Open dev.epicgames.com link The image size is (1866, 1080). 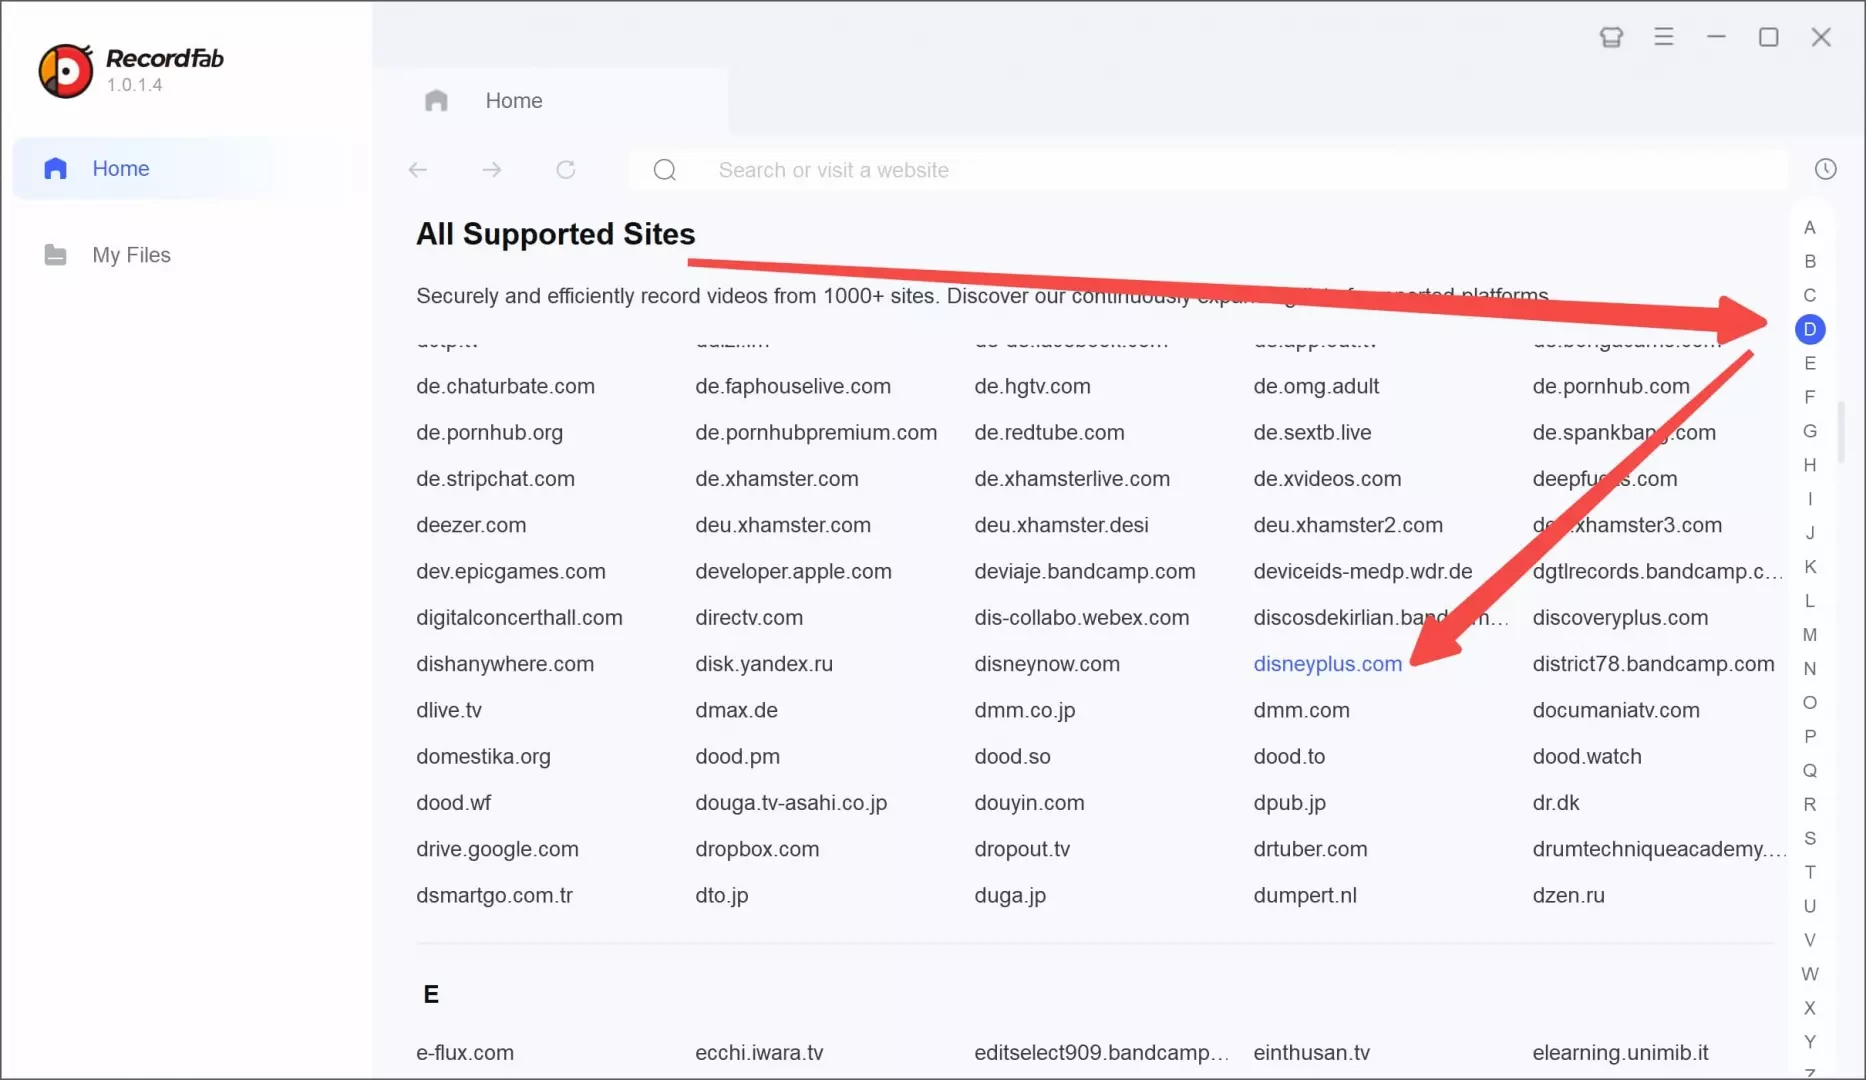511,572
